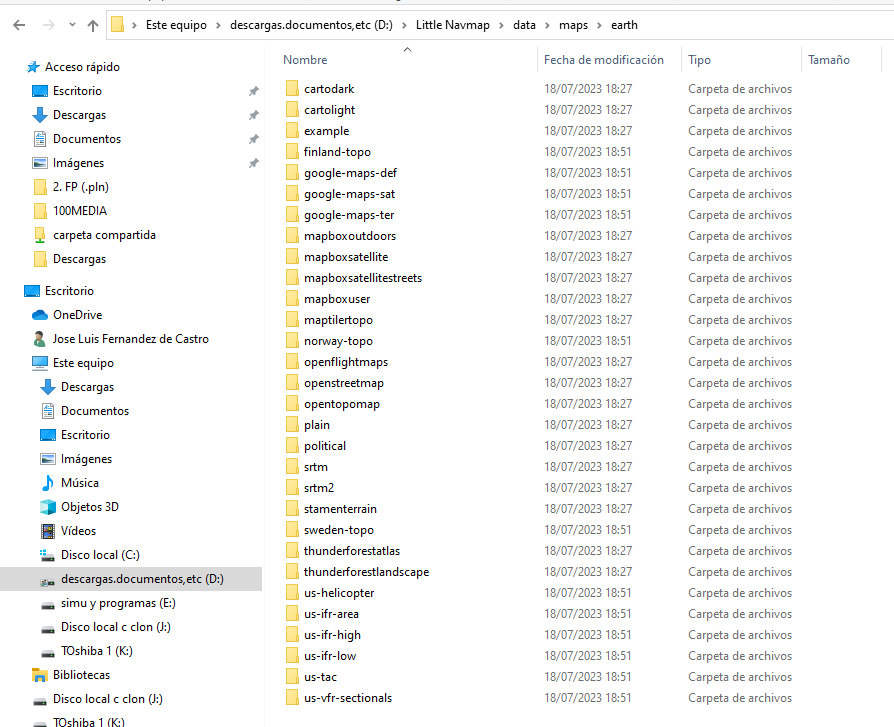This screenshot has height=727, width=894.
Task: Select mapboxoutdoors folder name
Action: (350, 236)
